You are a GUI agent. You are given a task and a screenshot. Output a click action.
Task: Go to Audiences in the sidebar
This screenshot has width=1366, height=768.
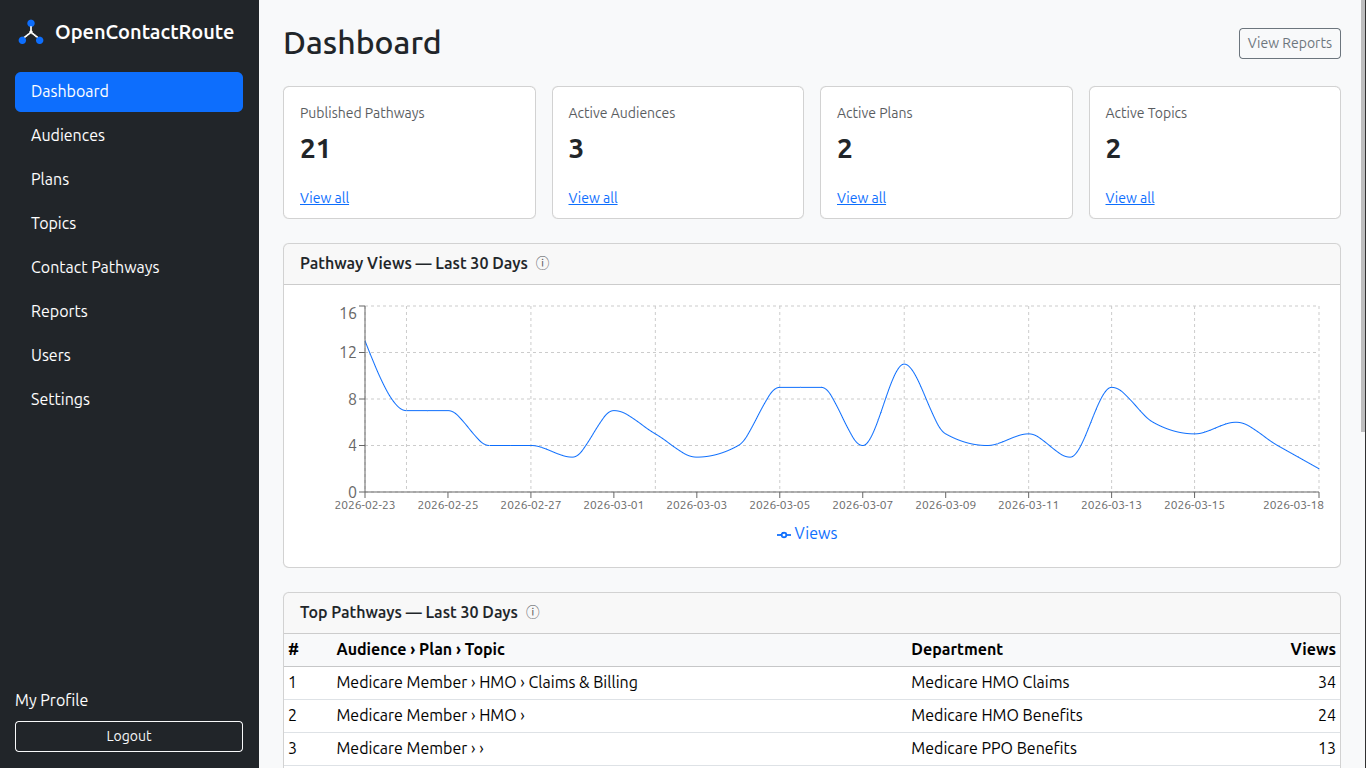click(68, 135)
